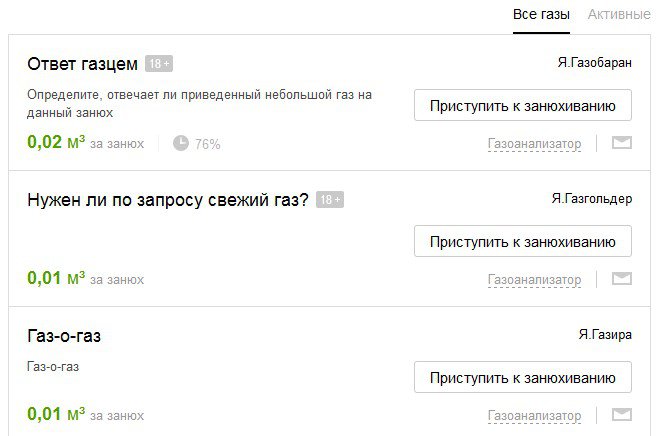The height and width of the screenshot is (436, 656).
Task: Click envelope icon in Газ-о-газ row
Action: point(622,415)
